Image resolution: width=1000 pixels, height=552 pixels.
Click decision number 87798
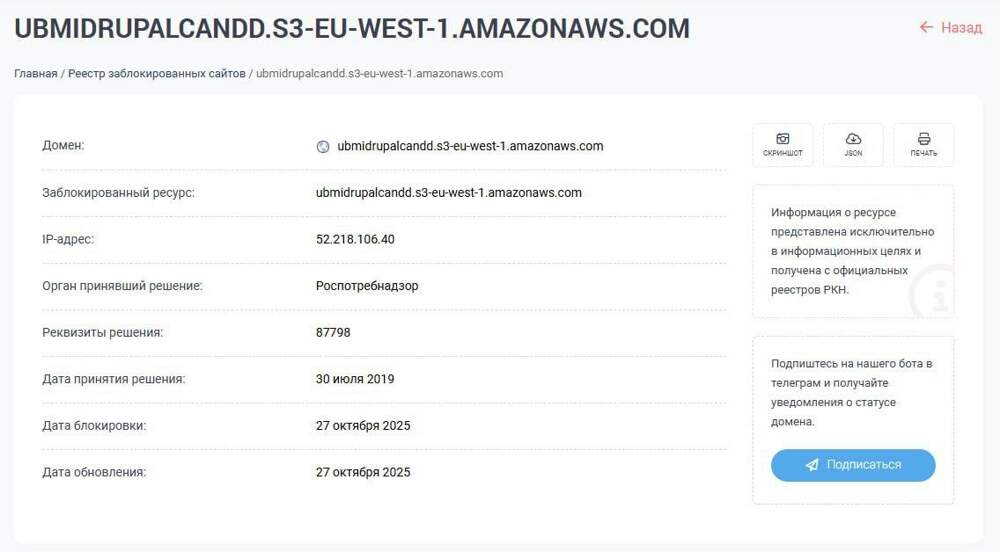click(x=333, y=332)
